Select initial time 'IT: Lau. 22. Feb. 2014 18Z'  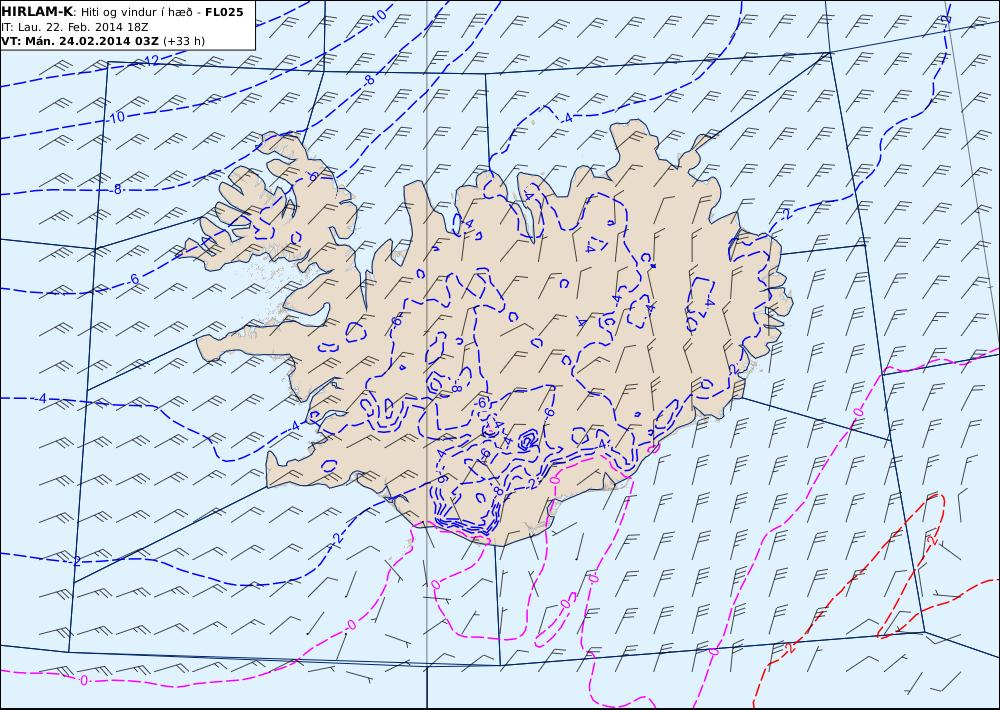click(x=75, y=27)
